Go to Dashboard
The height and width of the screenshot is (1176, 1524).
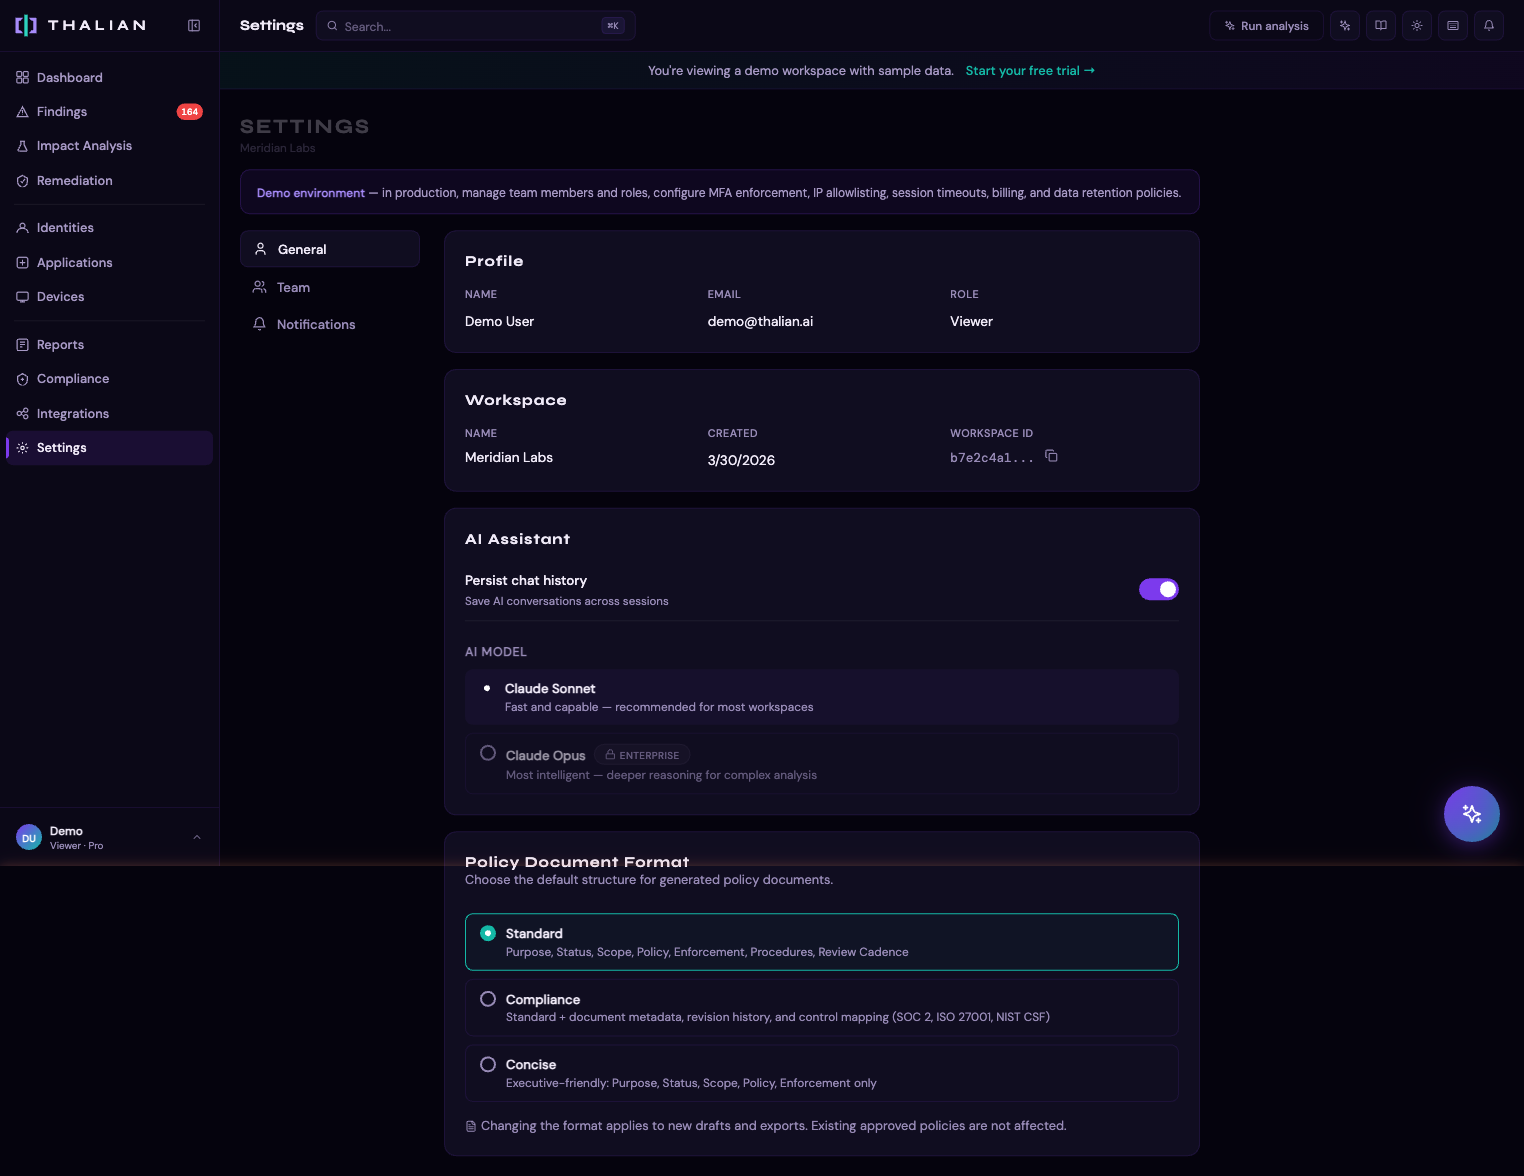[109, 78]
